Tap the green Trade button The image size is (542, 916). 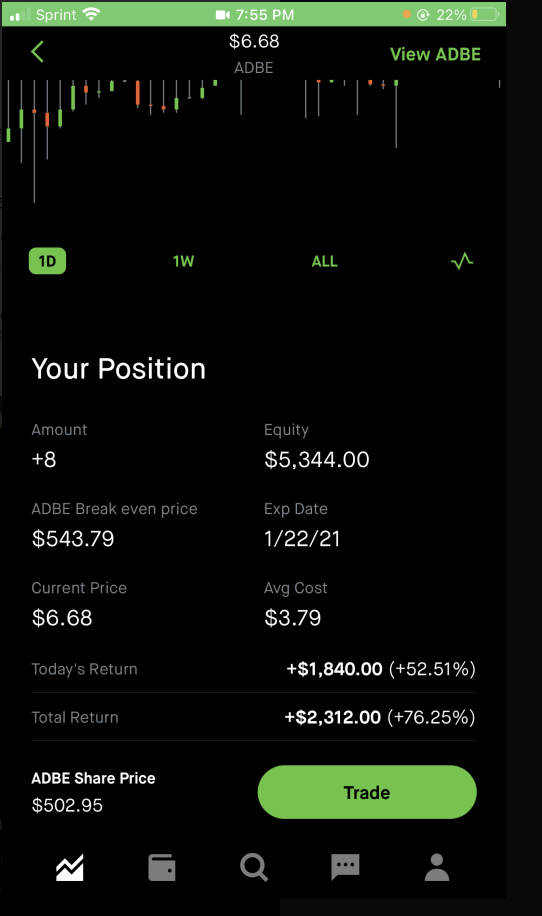[367, 792]
